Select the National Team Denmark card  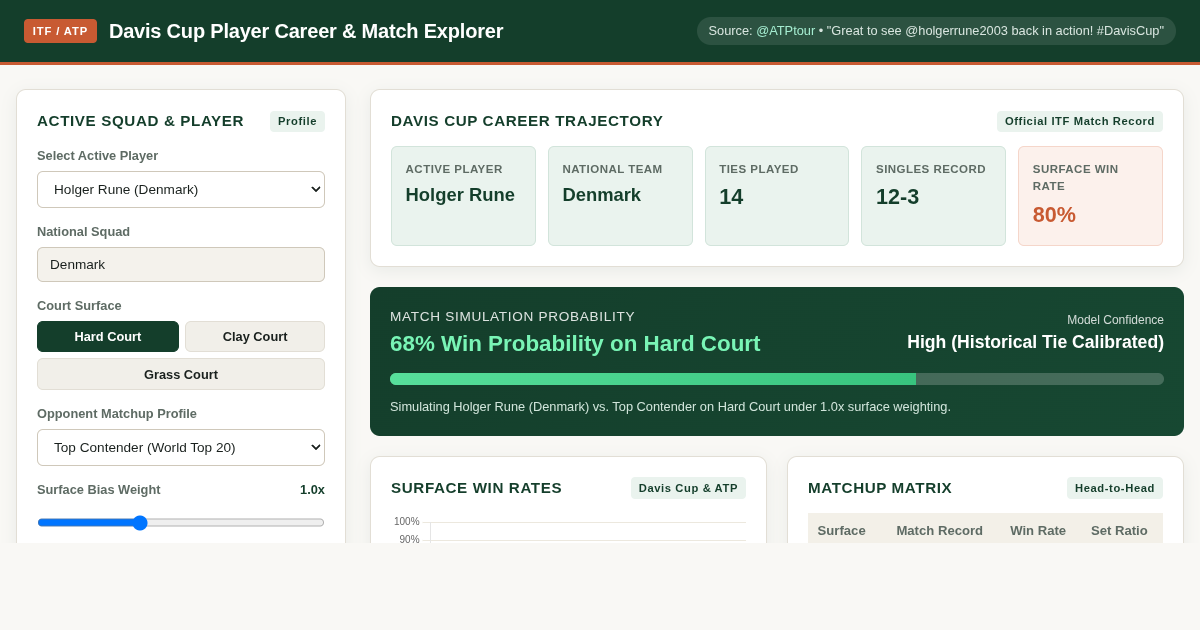tap(620, 196)
